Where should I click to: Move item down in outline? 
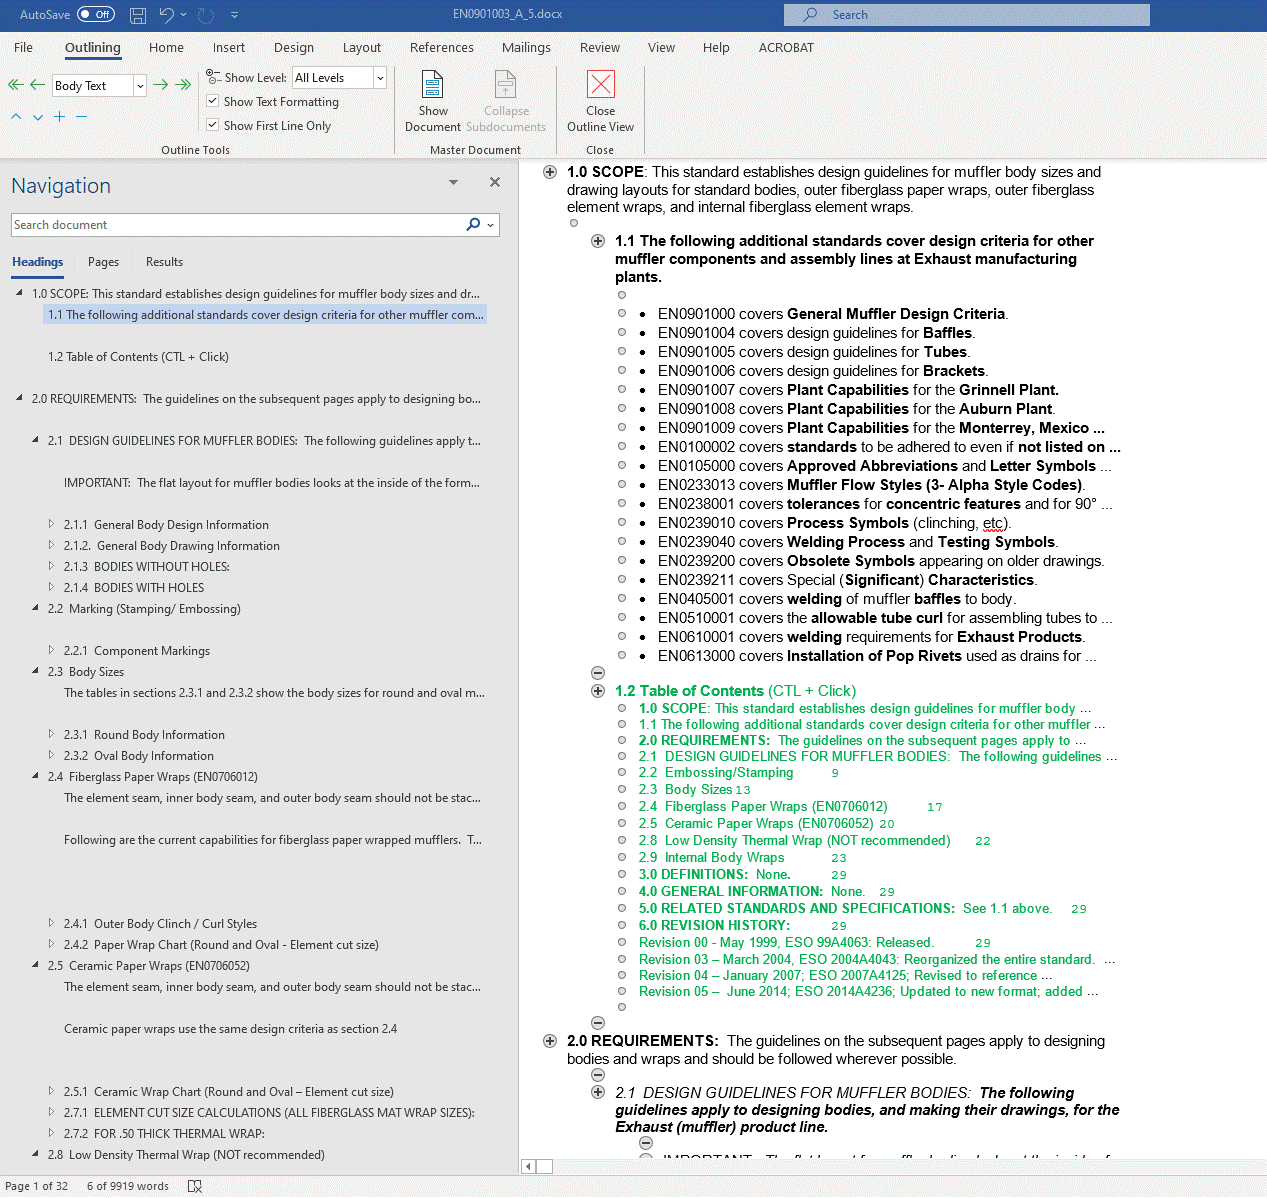tap(38, 117)
